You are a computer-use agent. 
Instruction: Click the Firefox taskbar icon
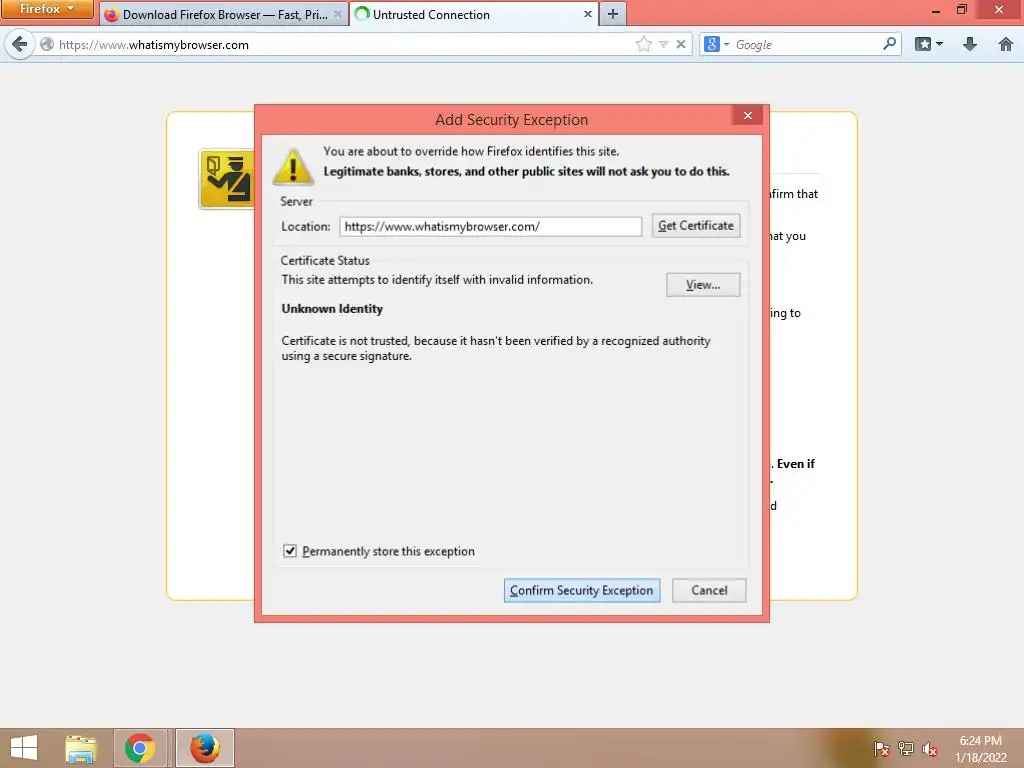pyautogui.click(x=204, y=748)
